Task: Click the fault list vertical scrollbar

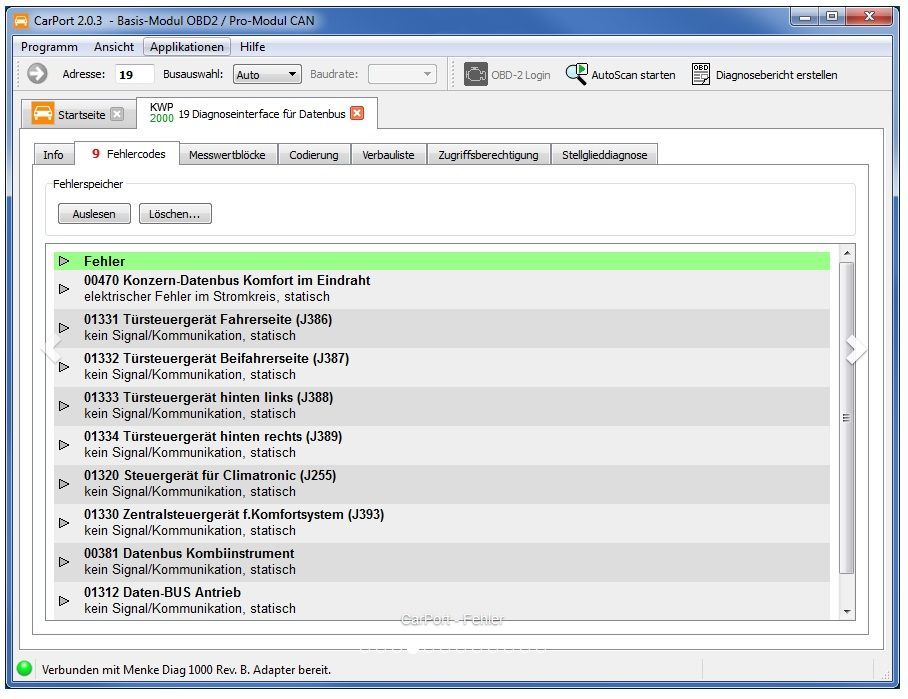Action: [847, 418]
